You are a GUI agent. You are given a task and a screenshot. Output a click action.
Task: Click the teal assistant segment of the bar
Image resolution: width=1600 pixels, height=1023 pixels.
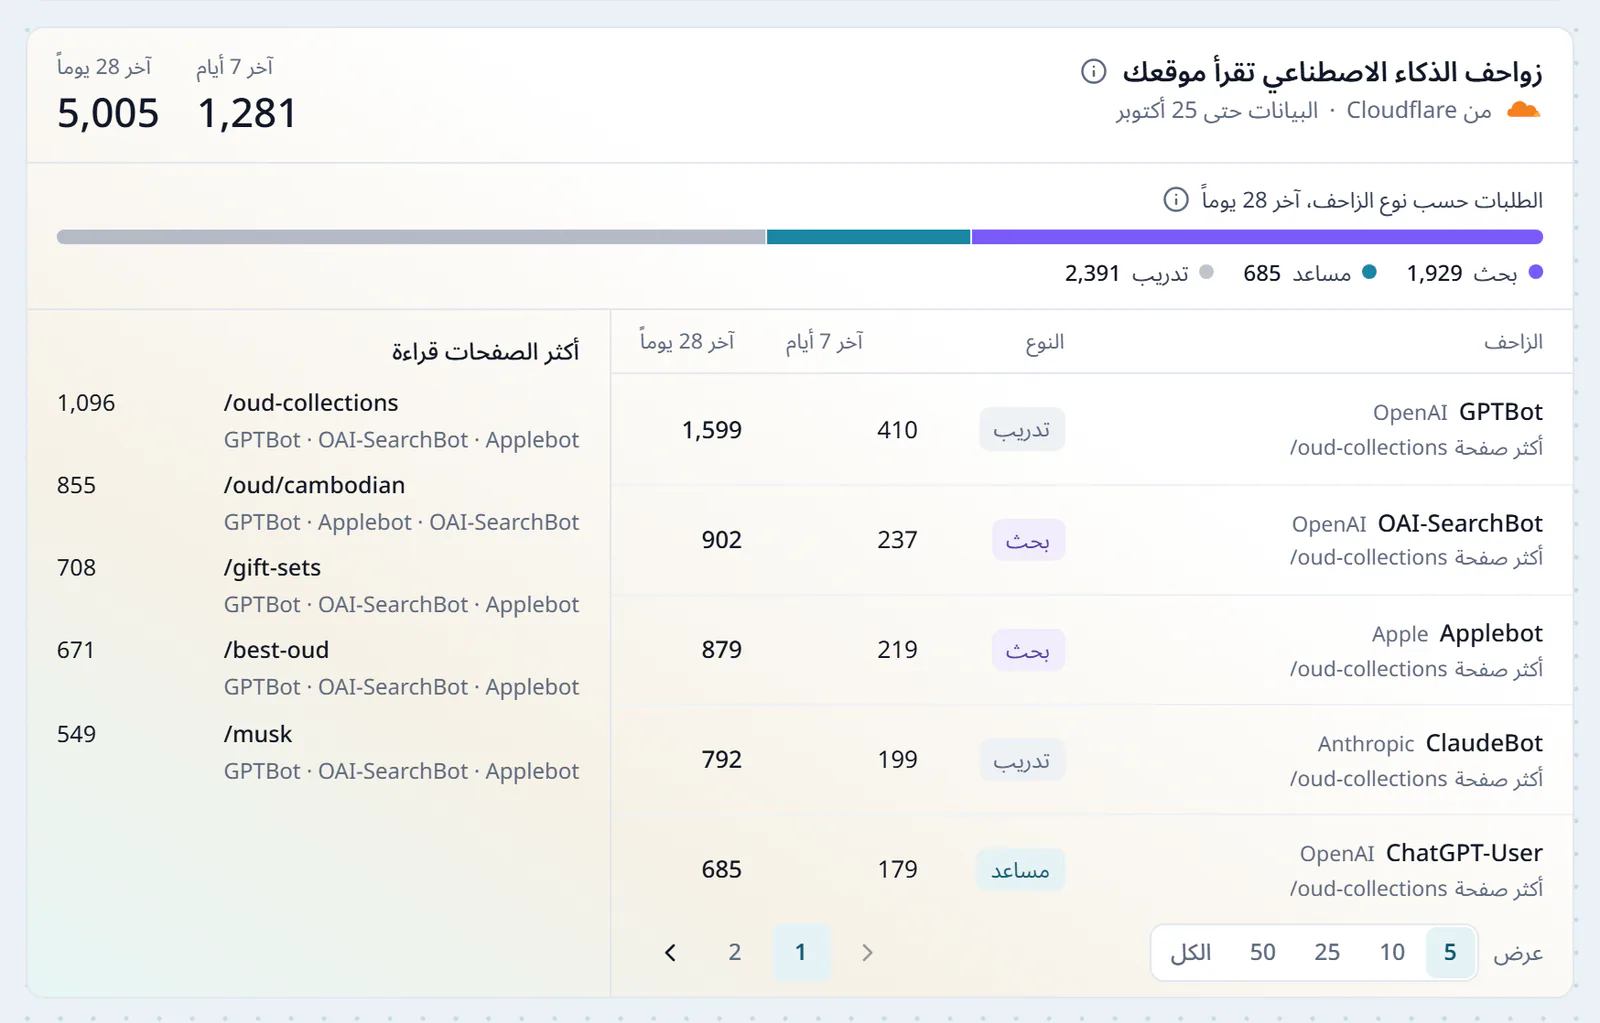click(x=868, y=237)
